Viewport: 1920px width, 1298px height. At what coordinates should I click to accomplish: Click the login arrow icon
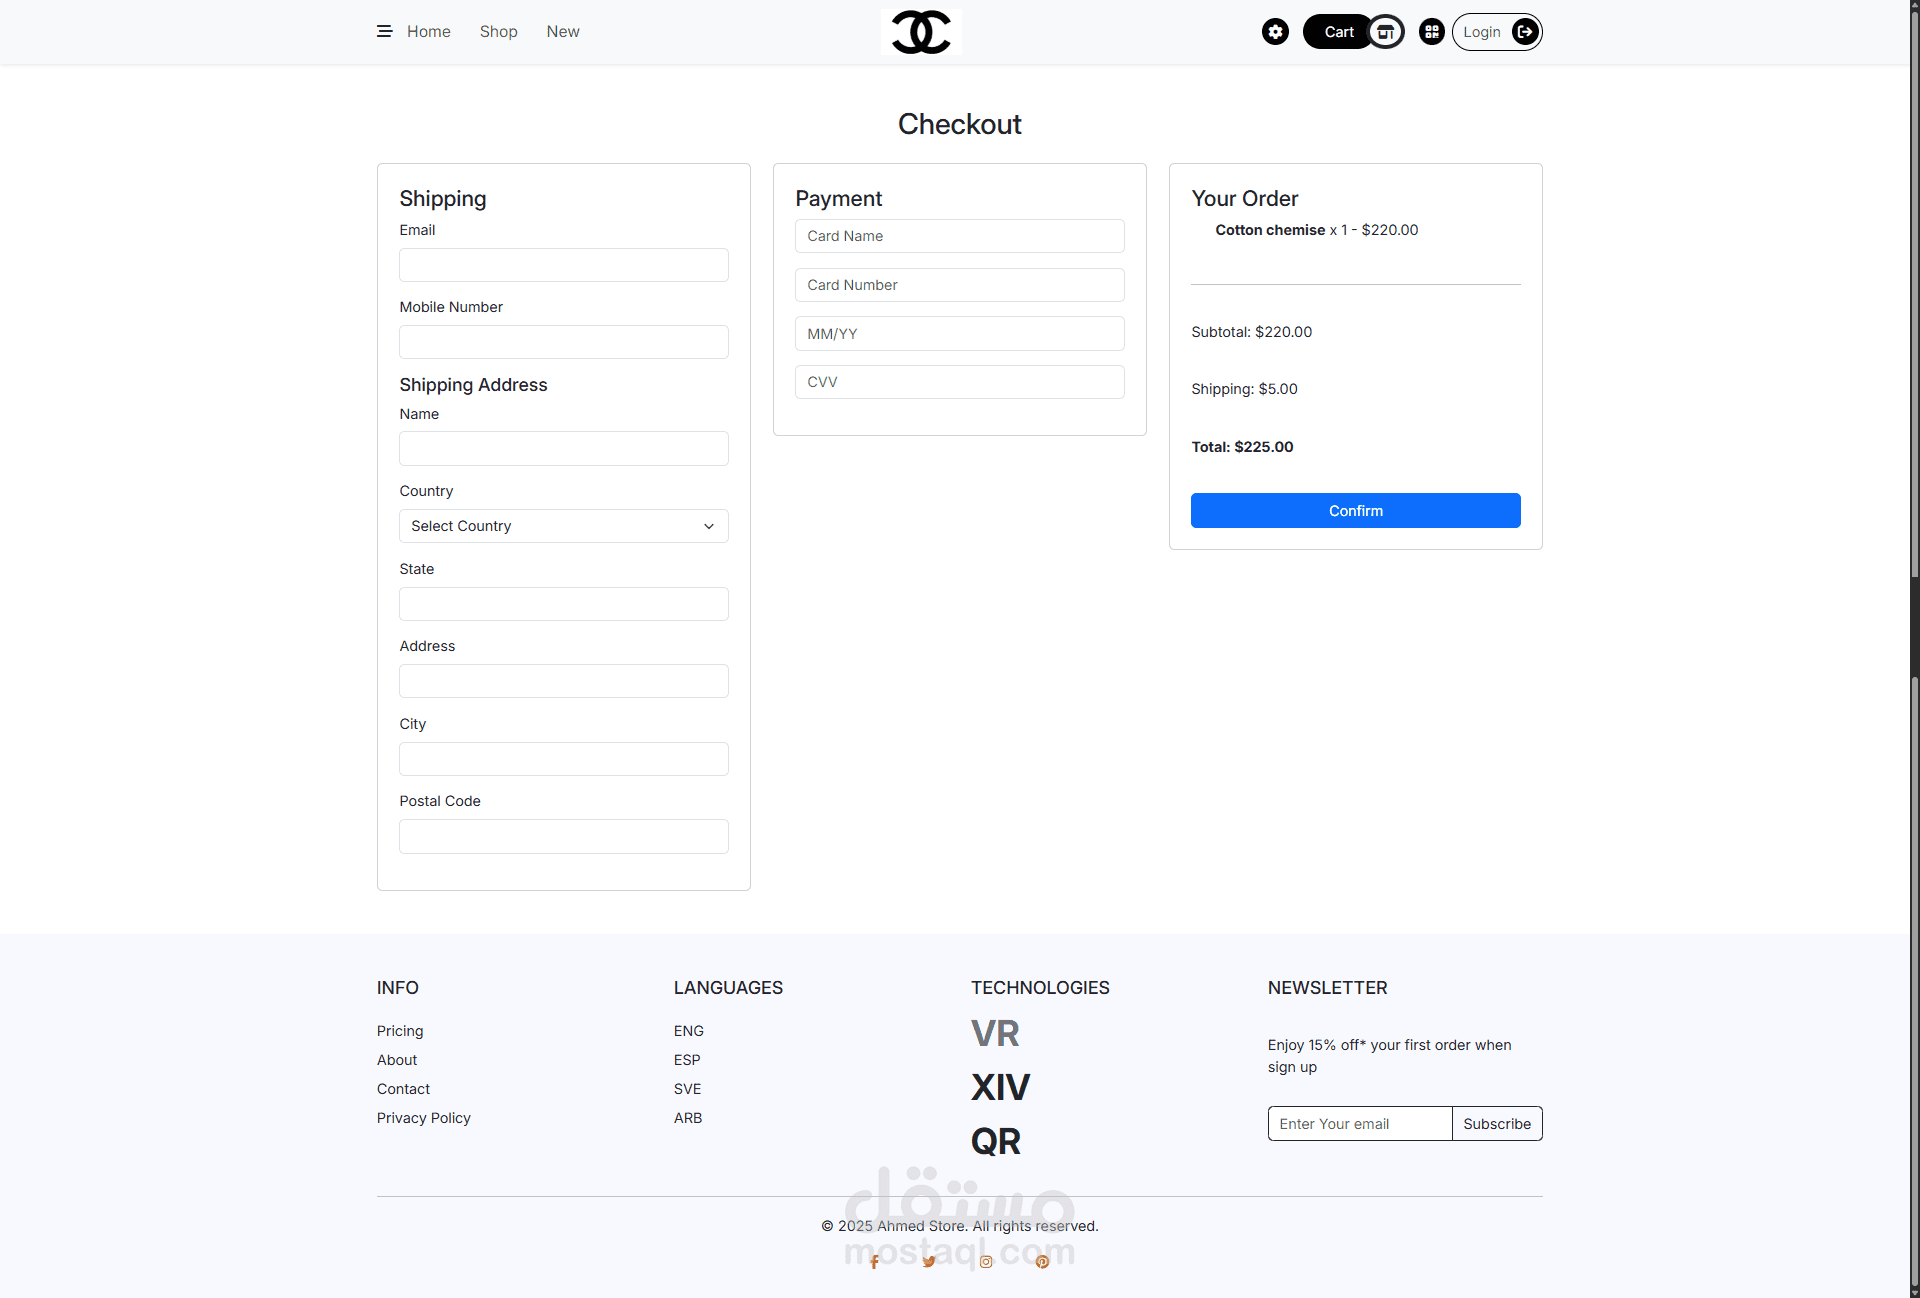[1524, 32]
